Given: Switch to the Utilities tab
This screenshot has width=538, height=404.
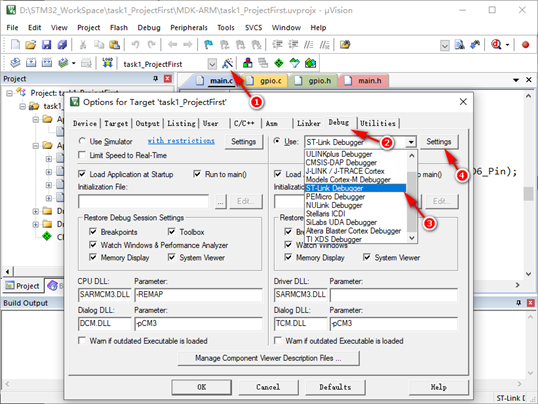Looking at the screenshot, I should pos(378,123).
